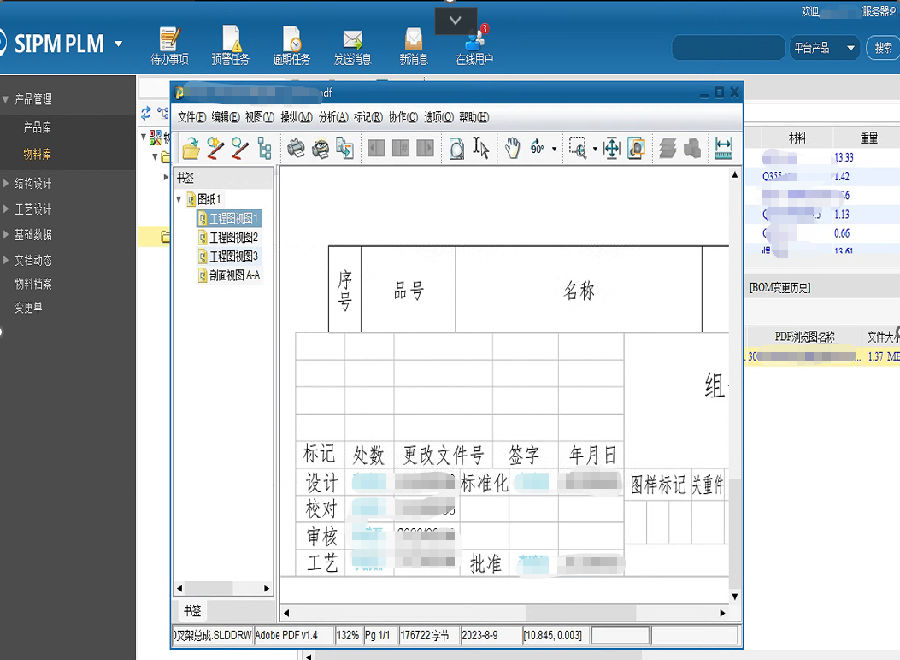Expand the top center collapse chevron
The width and height of the screenshot is (900, 660).
click(x=456, y=20)
